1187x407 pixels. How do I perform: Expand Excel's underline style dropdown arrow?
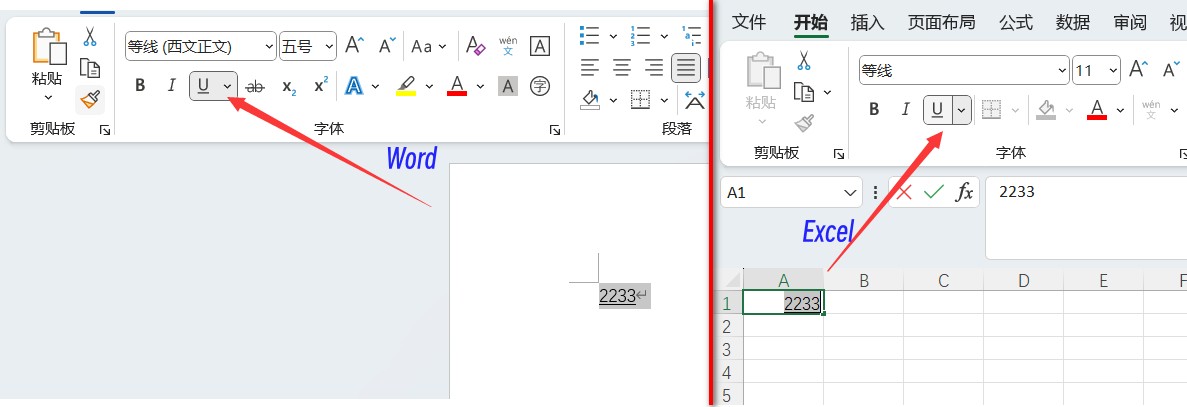[x=961, y=110]
